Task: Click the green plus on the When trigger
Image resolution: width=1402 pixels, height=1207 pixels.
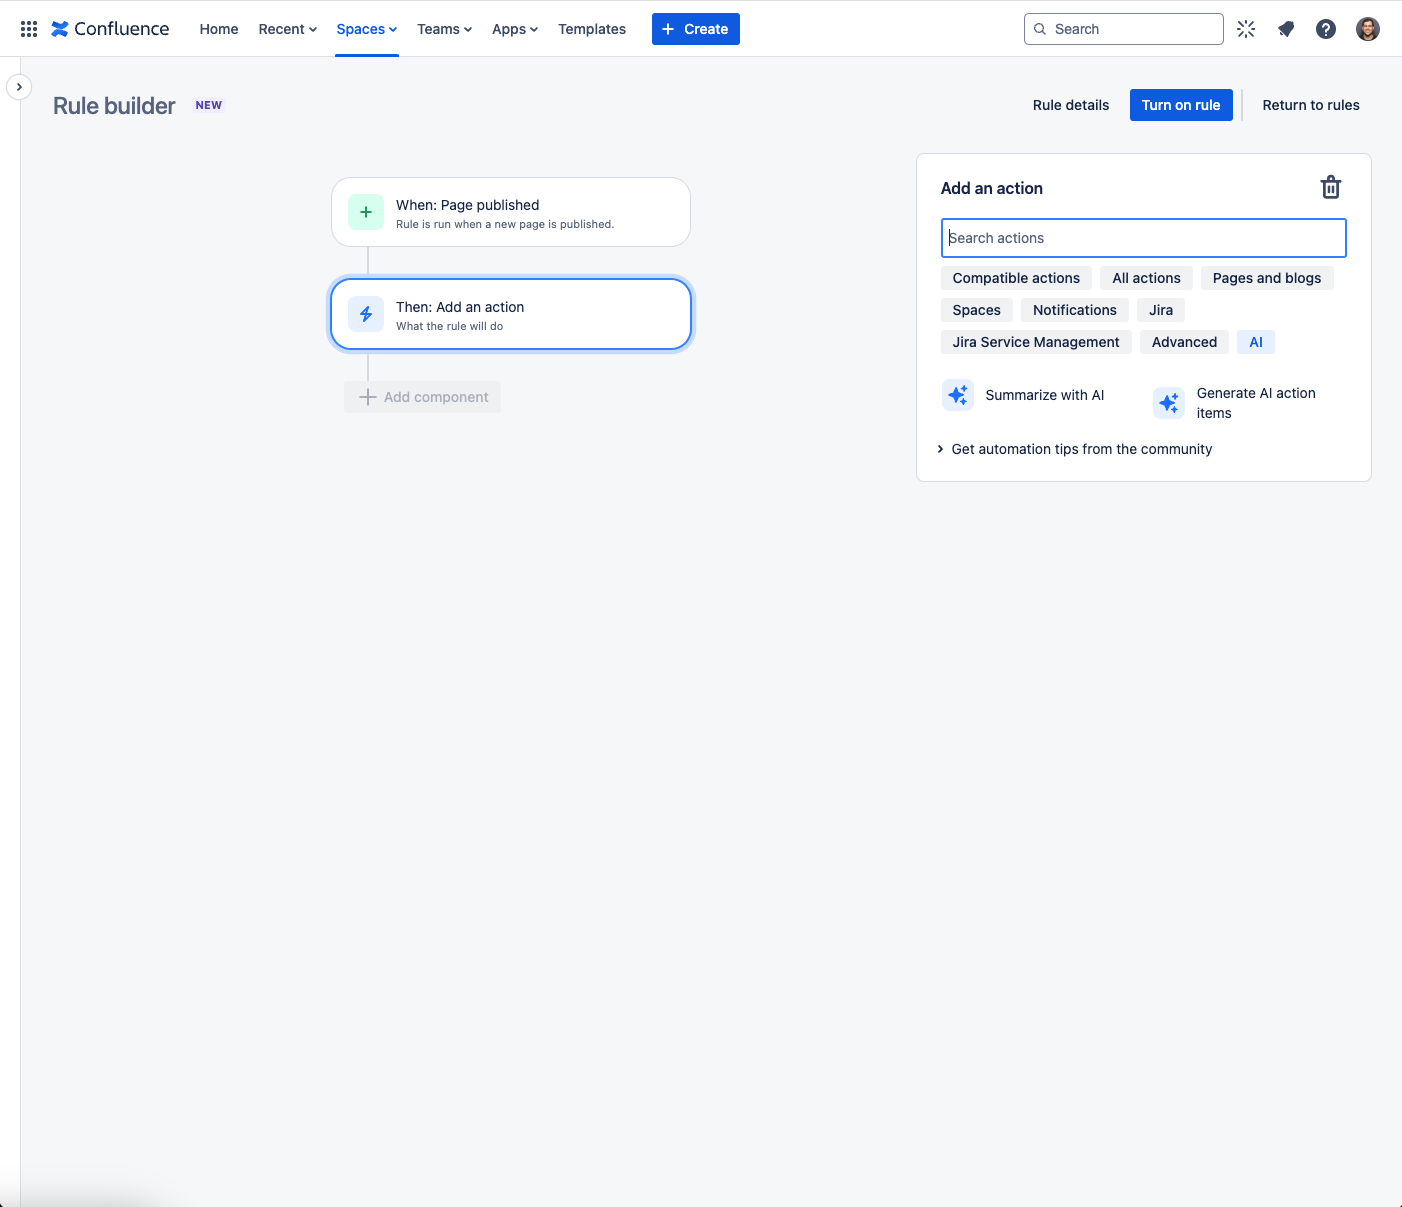Action: coord(365,212)
